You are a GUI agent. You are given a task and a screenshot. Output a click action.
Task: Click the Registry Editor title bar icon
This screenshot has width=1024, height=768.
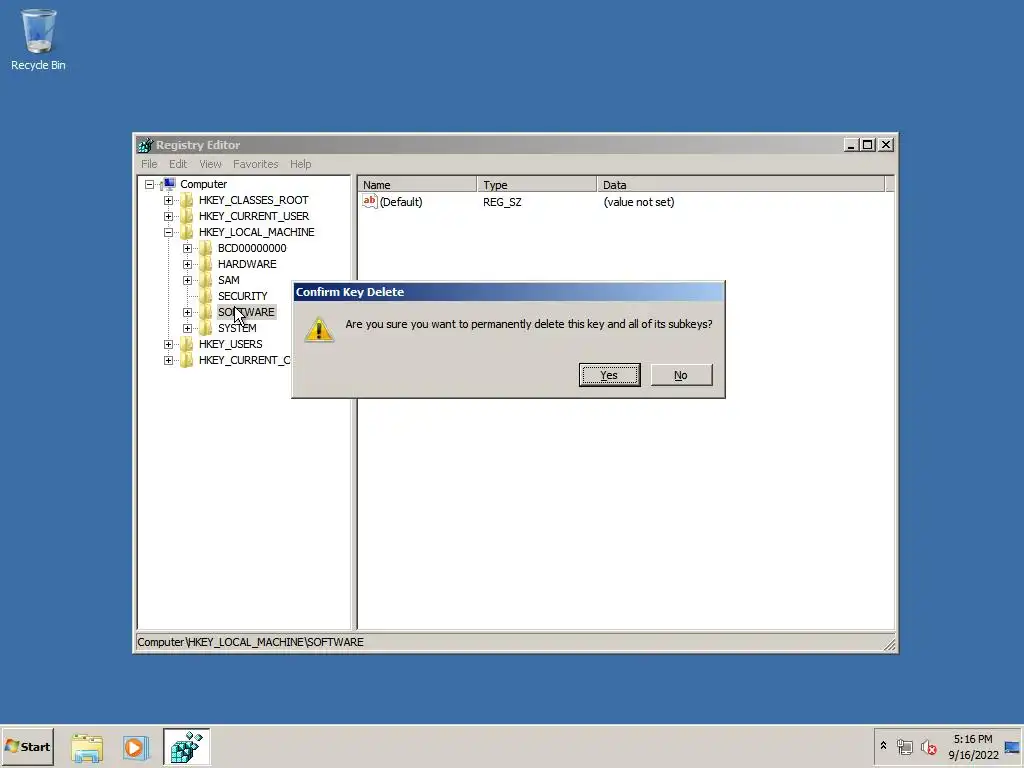pos(145,145)
